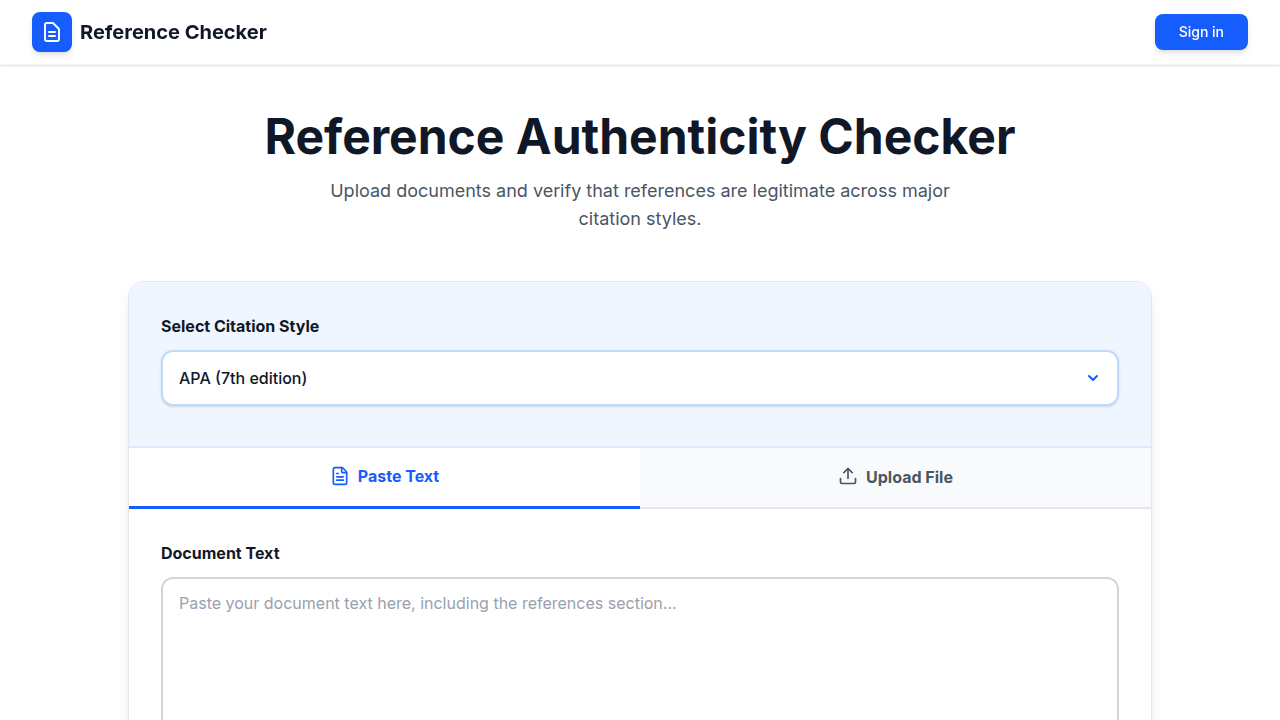Click the Reference Authenticity Checker heading
The width and height of the screenshot is (1280, 720).
[x=640, y=137]
